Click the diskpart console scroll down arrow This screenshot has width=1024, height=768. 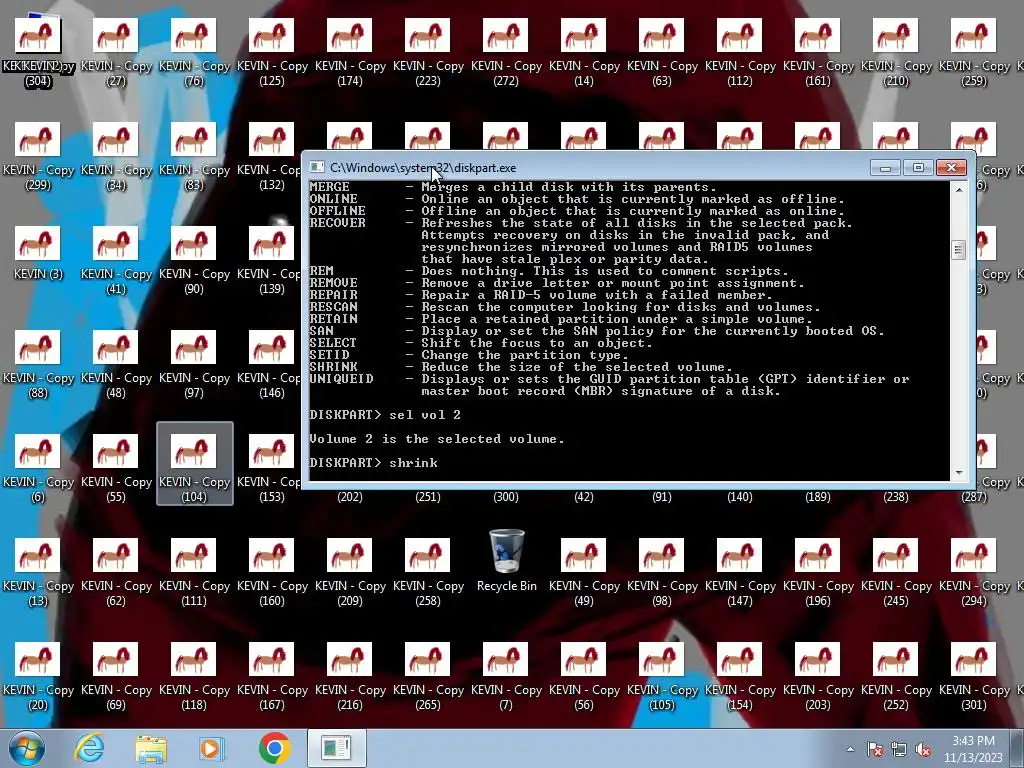click(x=959, y=472)
